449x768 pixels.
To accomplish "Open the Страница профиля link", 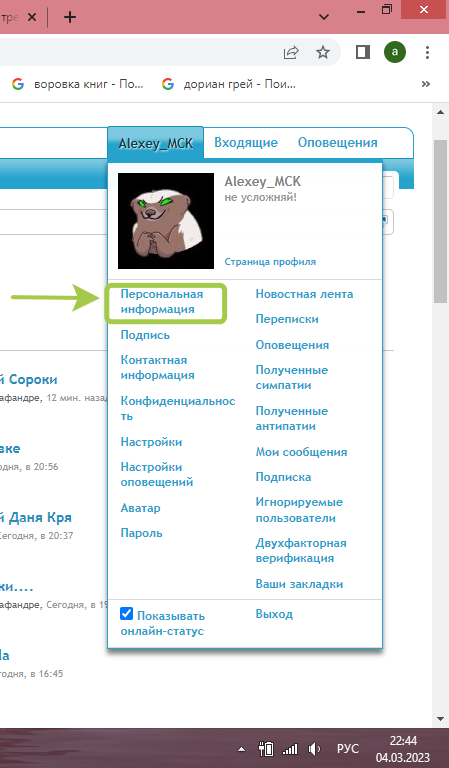I will click(270, 262).
